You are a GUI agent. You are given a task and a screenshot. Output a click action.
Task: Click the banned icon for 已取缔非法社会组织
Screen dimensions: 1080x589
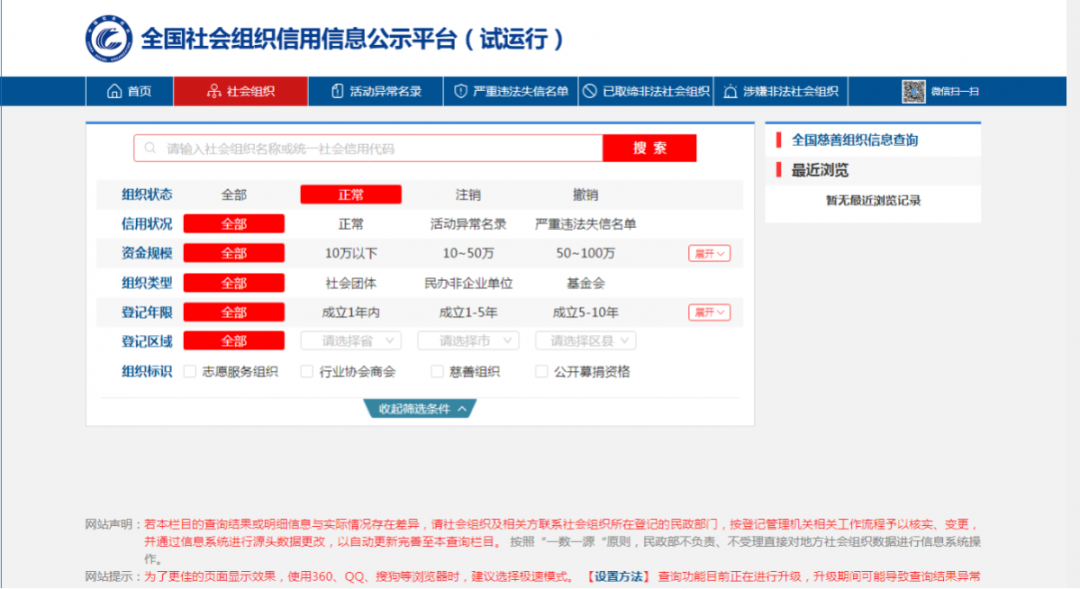coord(589,92)
